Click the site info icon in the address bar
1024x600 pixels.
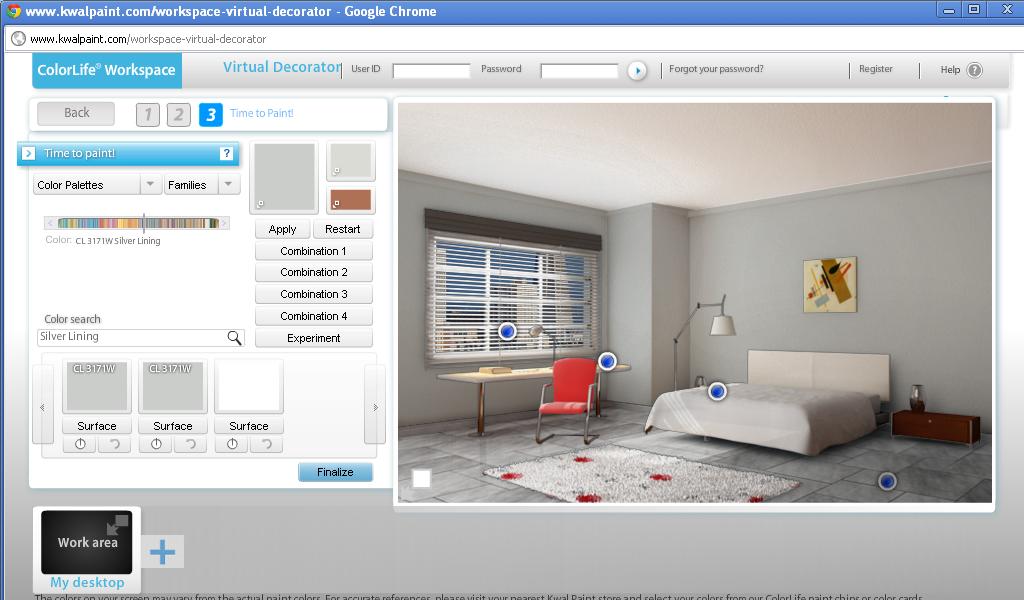(x=18, y=39)
